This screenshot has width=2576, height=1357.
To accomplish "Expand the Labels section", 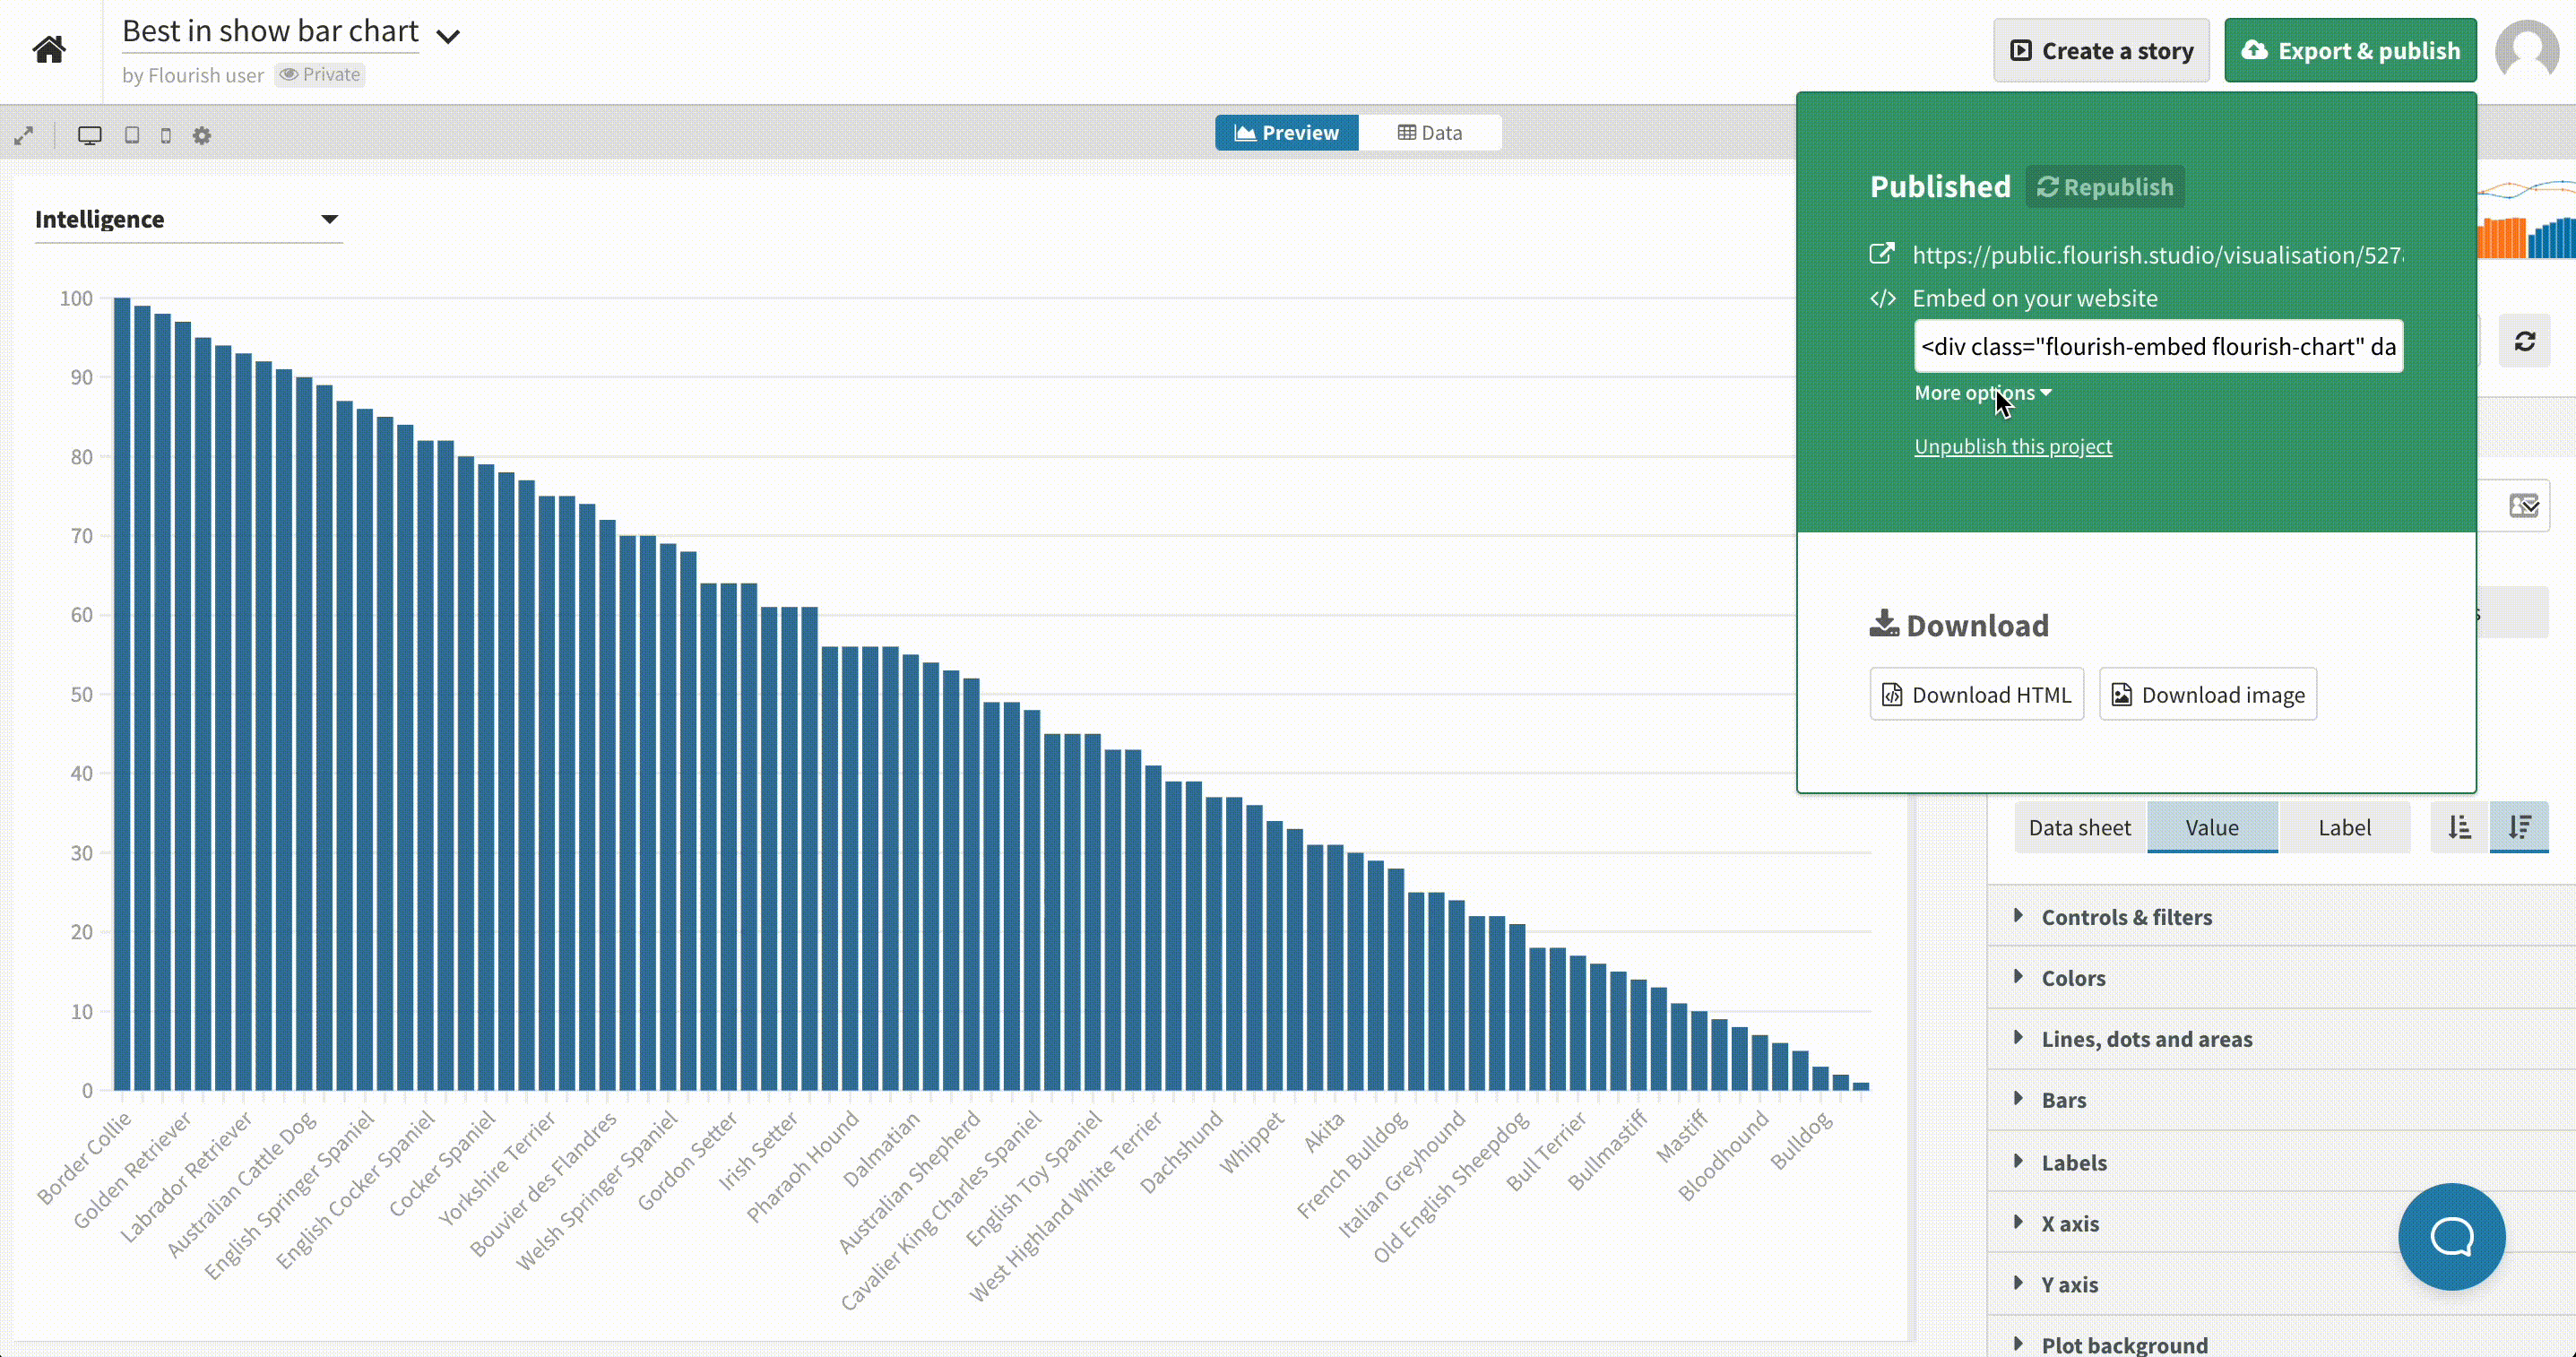I will coord(2281,1162).
